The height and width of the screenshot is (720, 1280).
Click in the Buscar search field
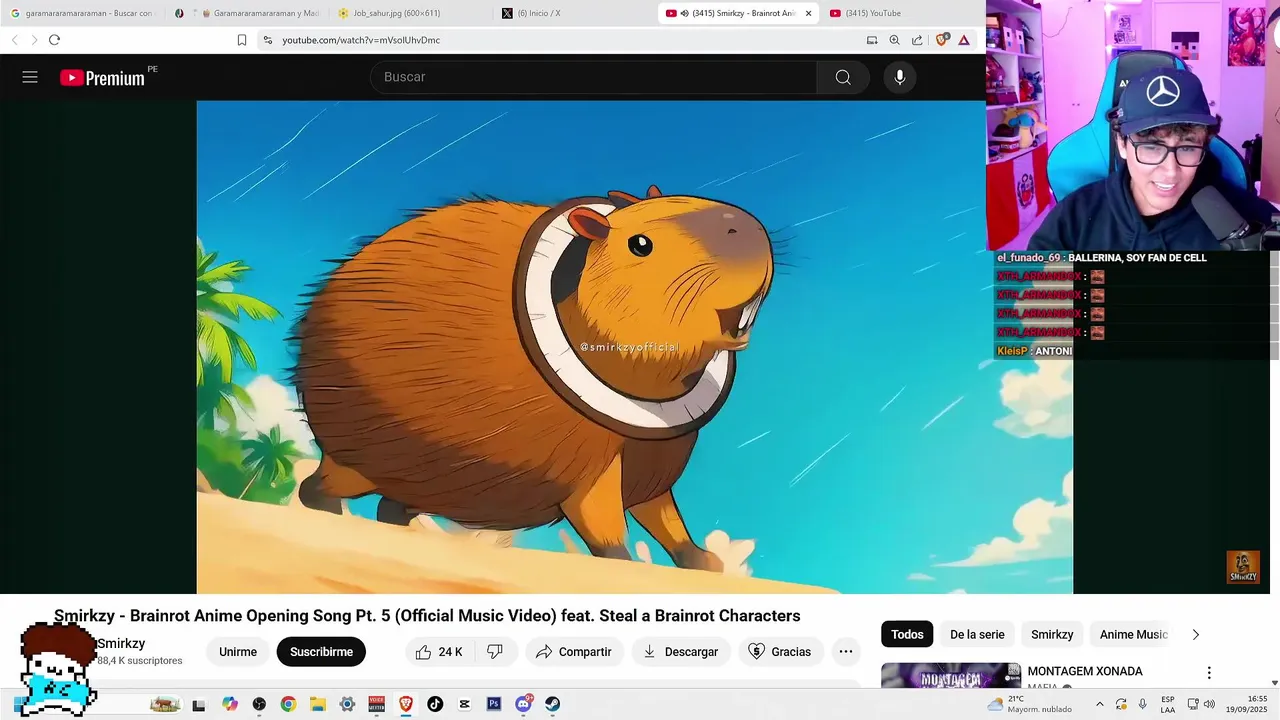click(595, 77)
